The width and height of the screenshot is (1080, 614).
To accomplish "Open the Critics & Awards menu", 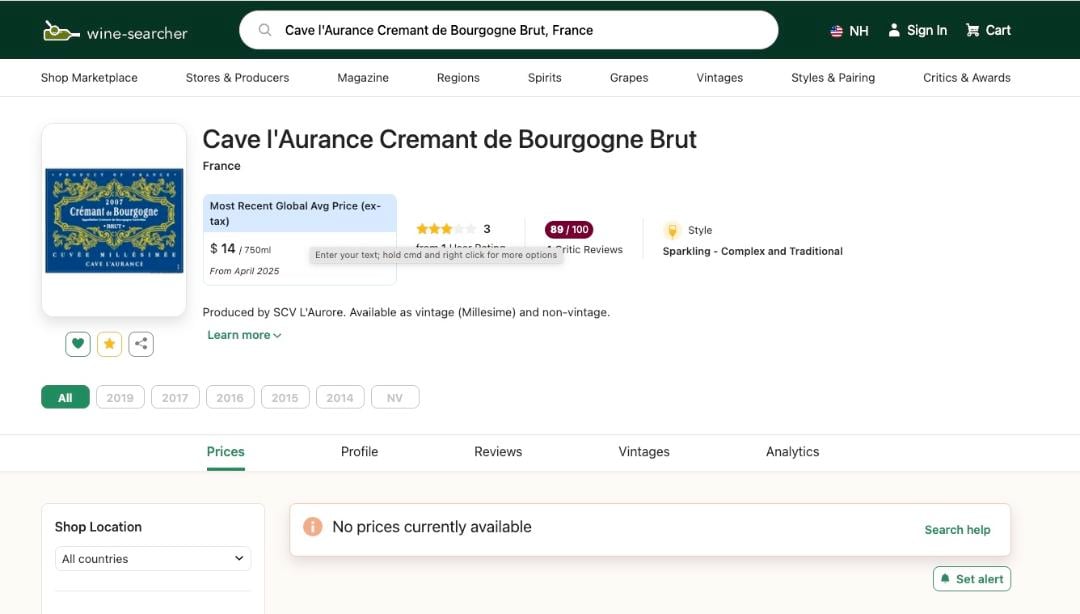I will pyautogui.click(x=967, y=78).
